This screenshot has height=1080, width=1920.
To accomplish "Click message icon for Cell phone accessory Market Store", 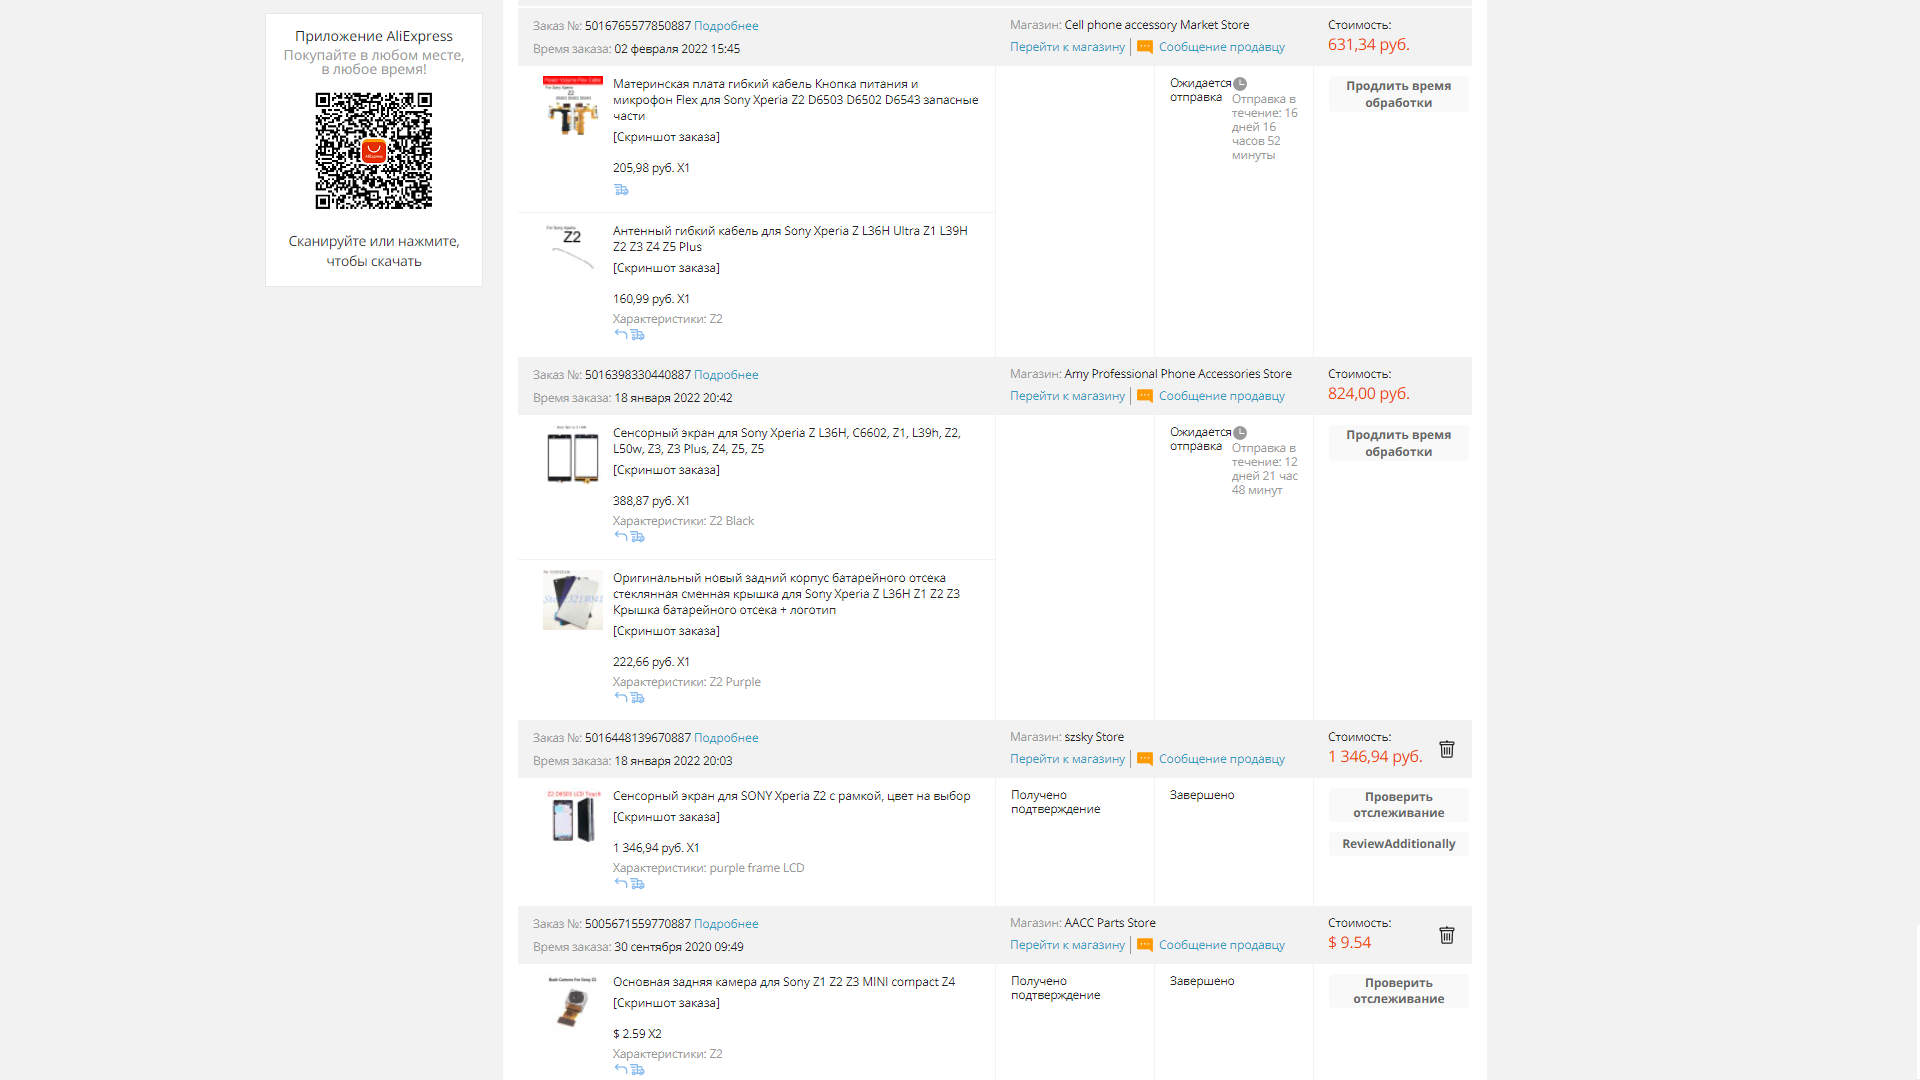I will [x=1145, y=47].
